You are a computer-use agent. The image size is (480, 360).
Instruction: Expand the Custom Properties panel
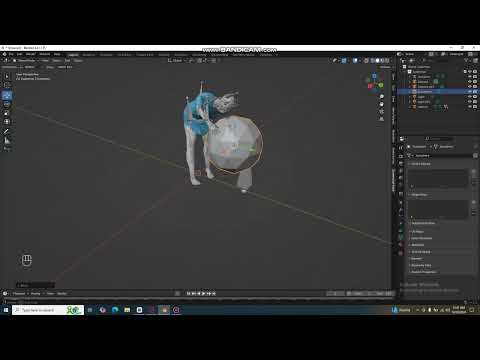(x=423, y=272)
